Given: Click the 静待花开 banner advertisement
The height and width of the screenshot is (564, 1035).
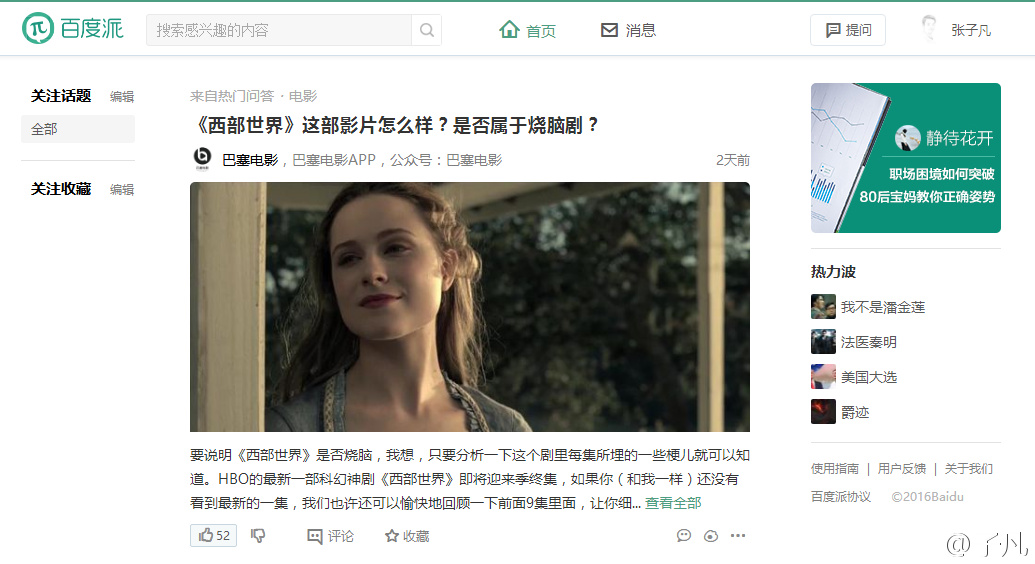Looking at the screenshot, I should click(906, 158).
